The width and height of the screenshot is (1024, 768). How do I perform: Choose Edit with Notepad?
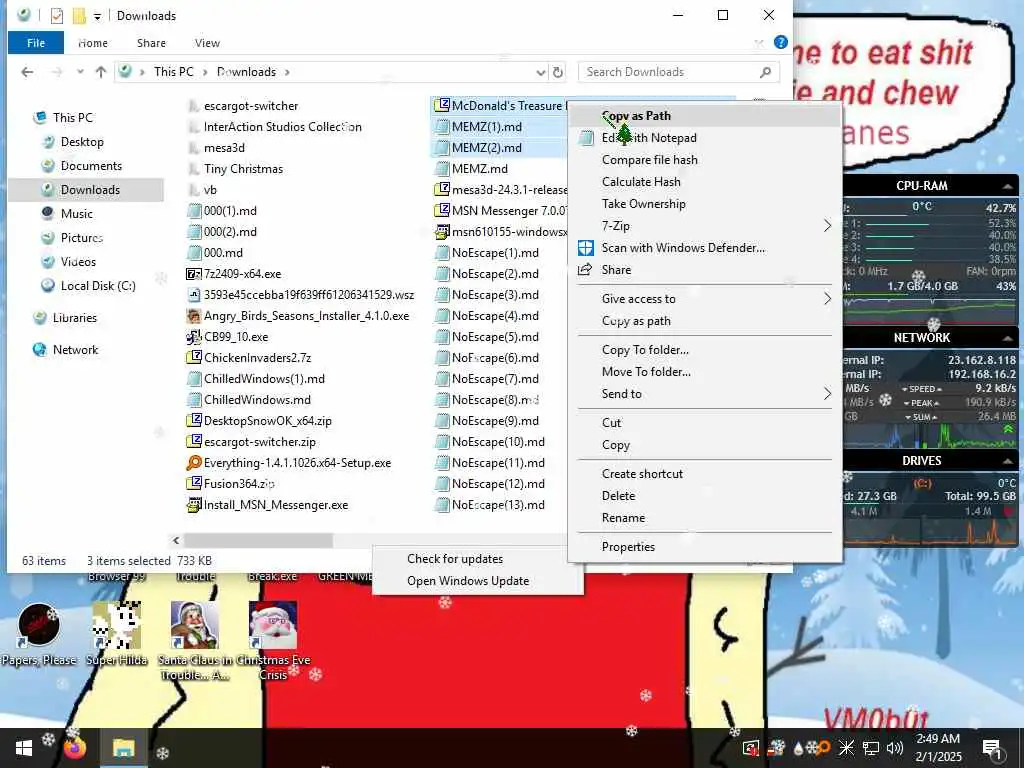704,138
